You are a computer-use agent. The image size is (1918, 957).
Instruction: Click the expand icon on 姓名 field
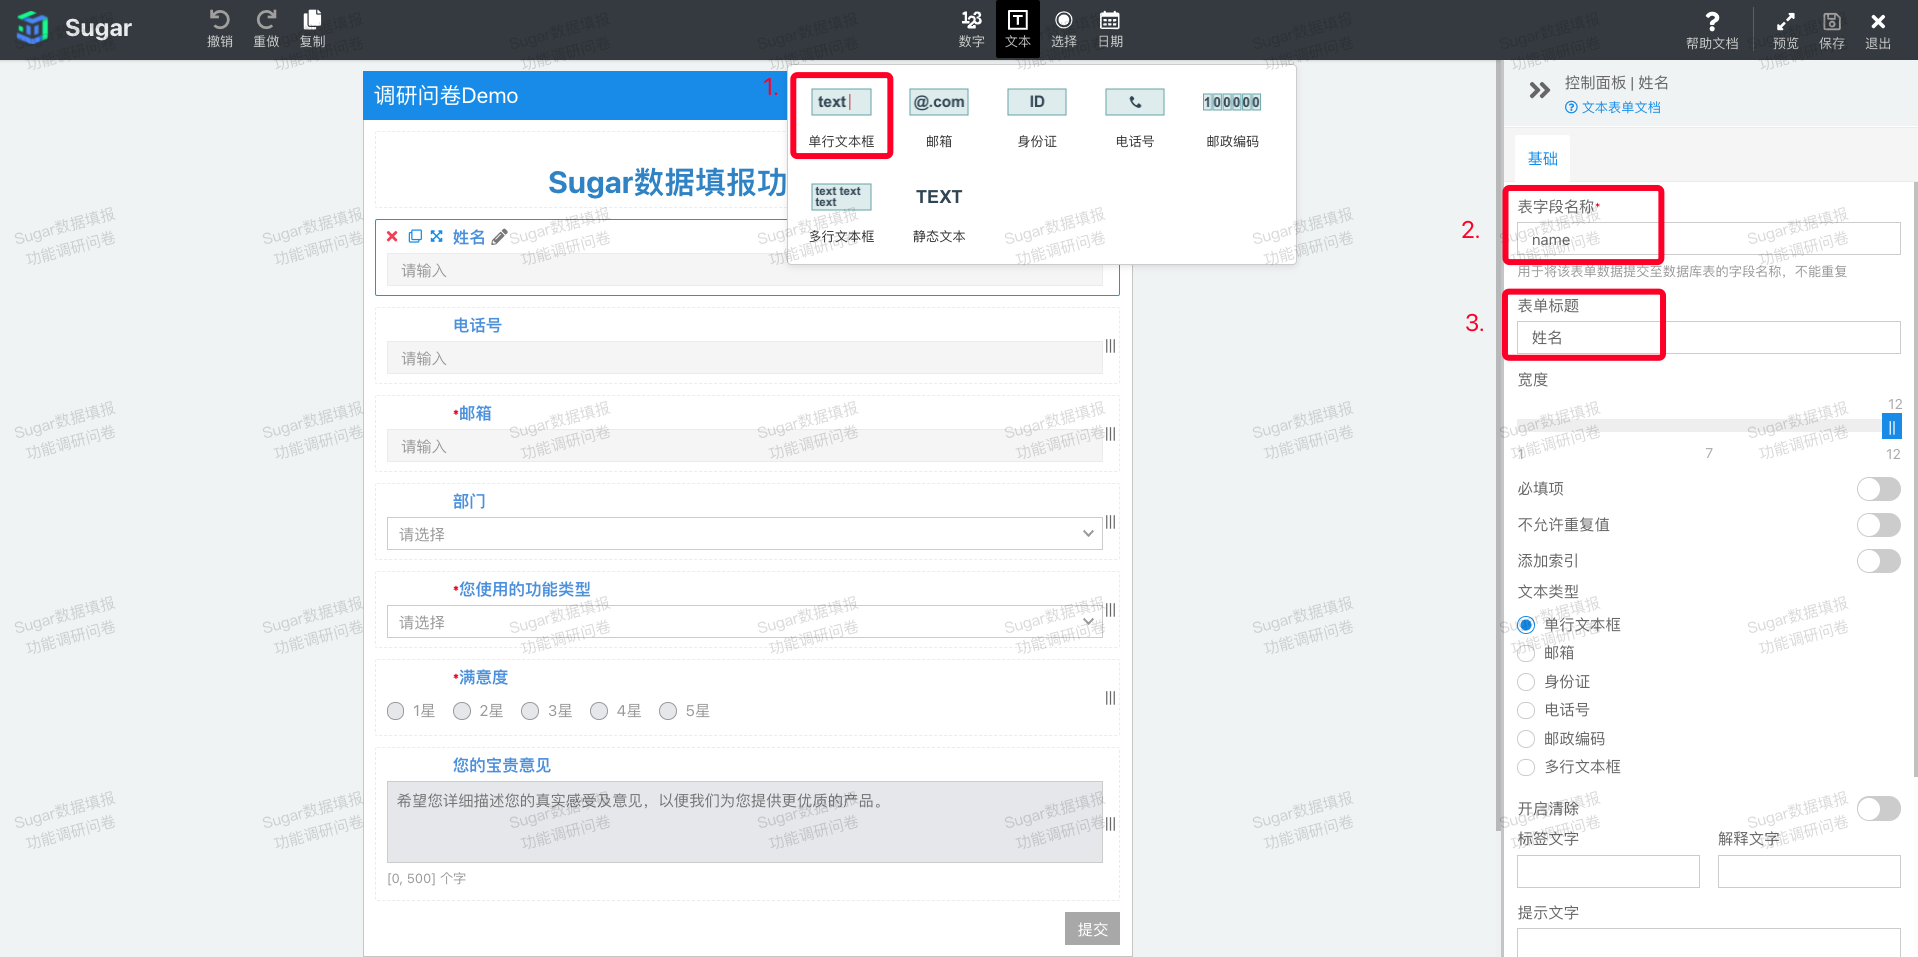coord(436,236)
